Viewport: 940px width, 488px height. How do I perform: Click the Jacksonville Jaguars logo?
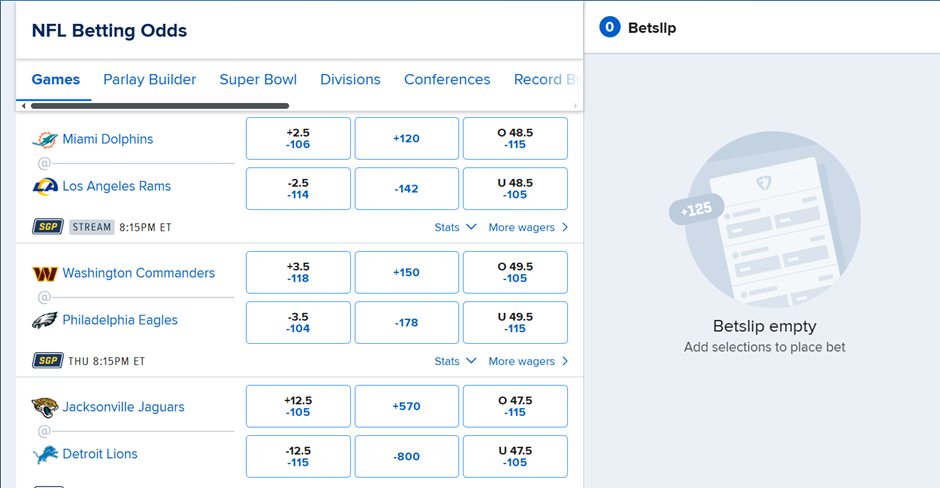pos(45,407)
